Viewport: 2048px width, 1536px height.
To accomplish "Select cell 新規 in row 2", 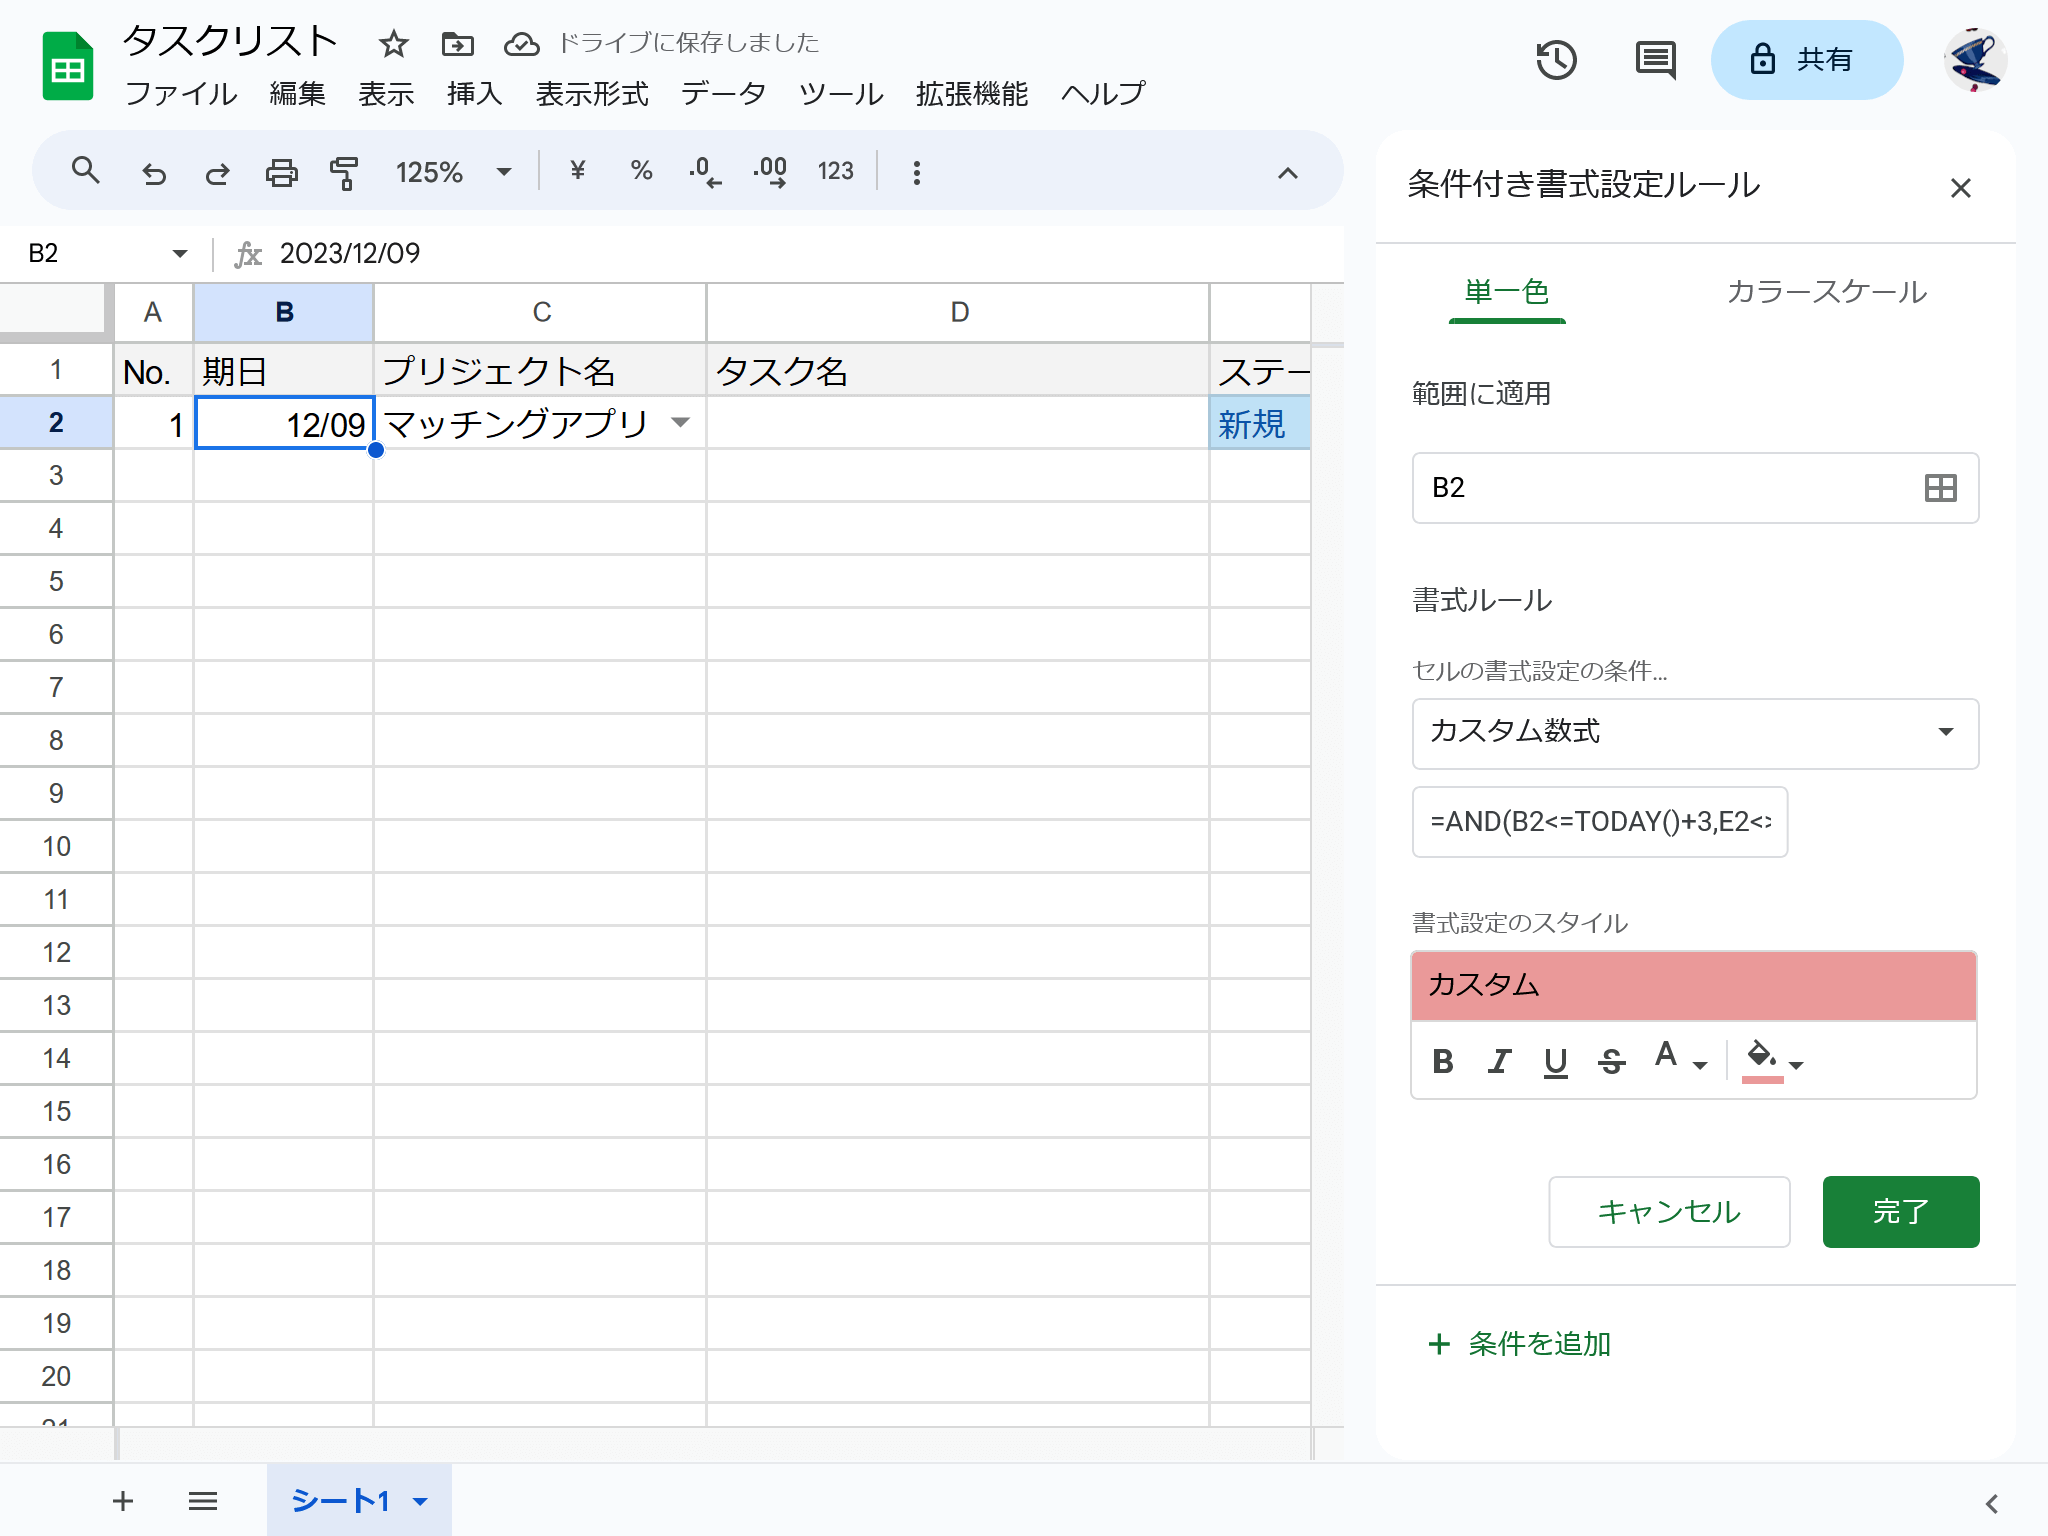I will 1260,424.
